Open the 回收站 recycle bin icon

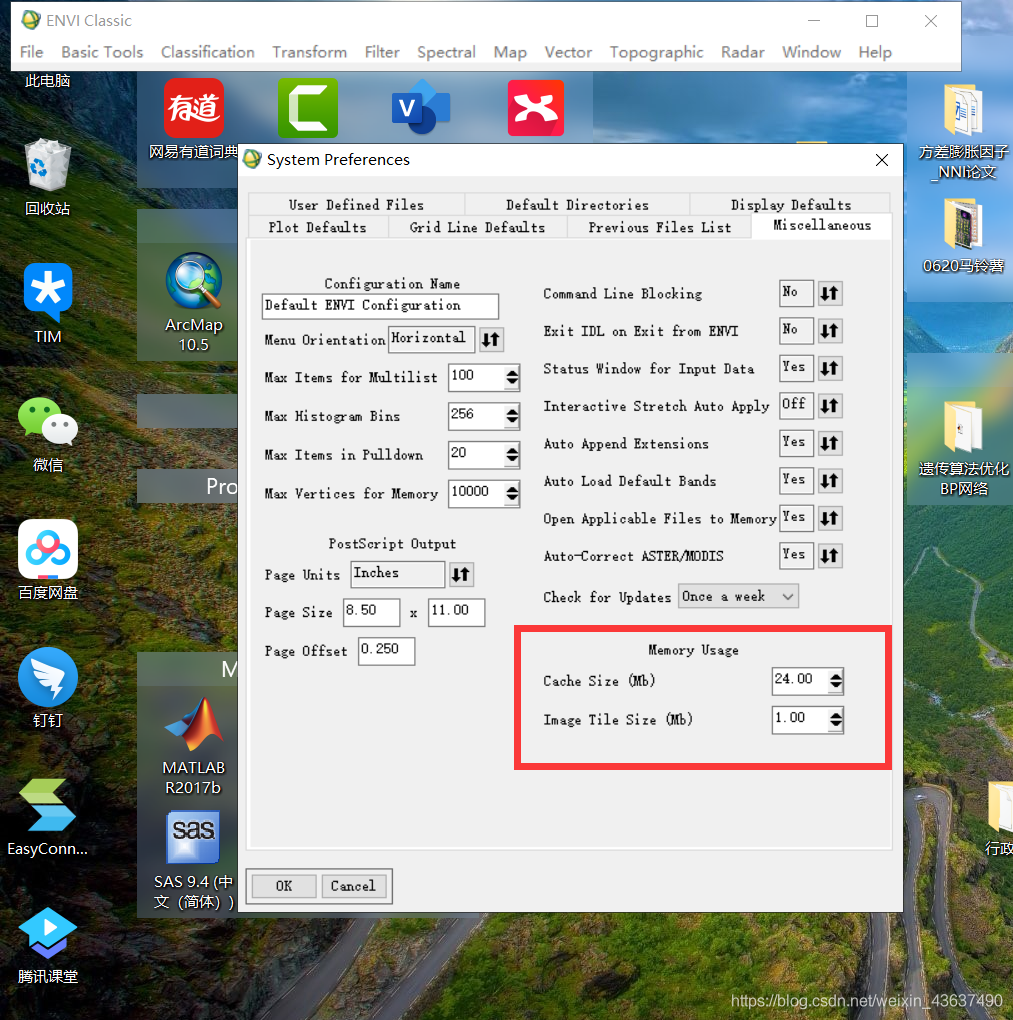(47, 177)
